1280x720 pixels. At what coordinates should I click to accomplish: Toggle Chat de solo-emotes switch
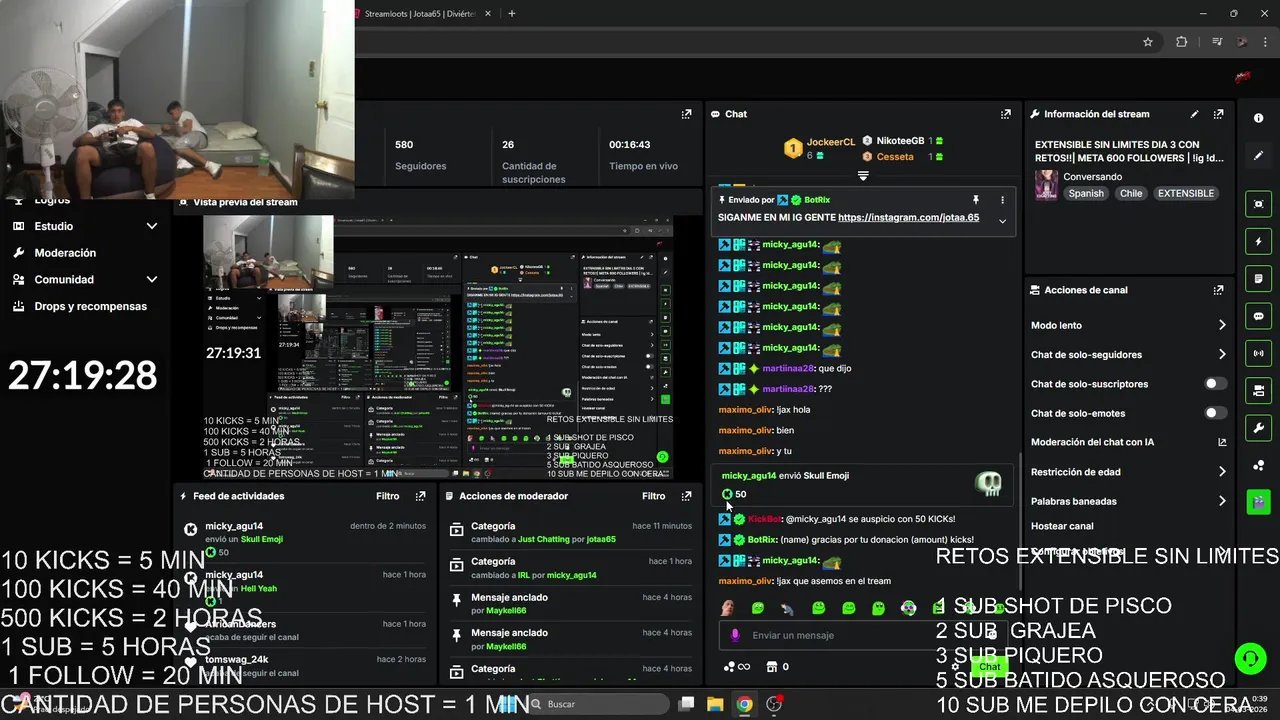[x=1215, y=413]
